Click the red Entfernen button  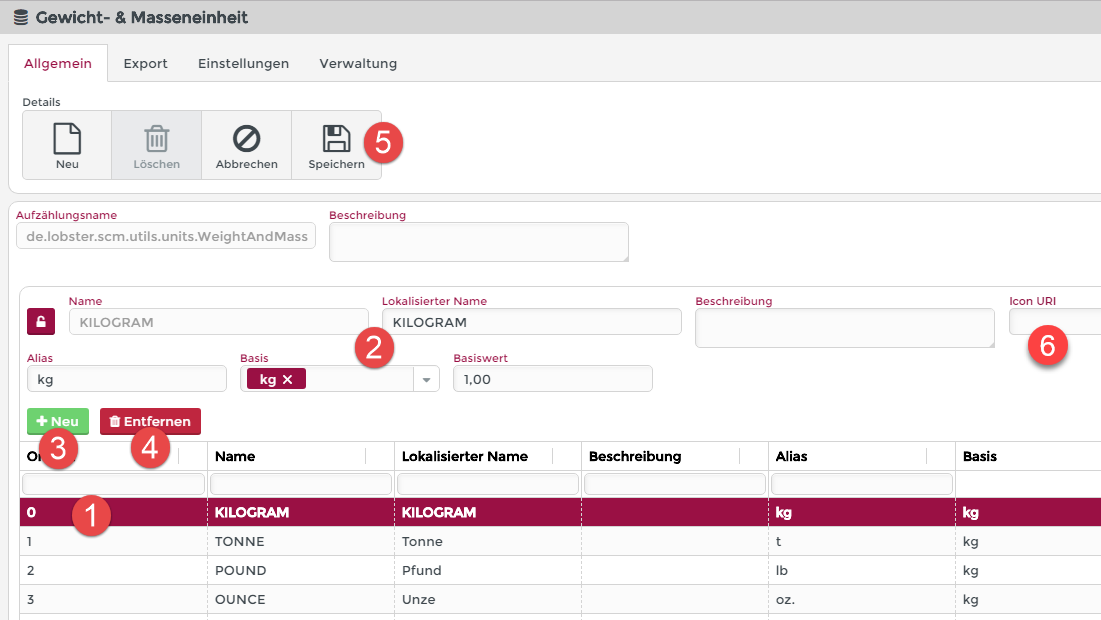[150, 421]
